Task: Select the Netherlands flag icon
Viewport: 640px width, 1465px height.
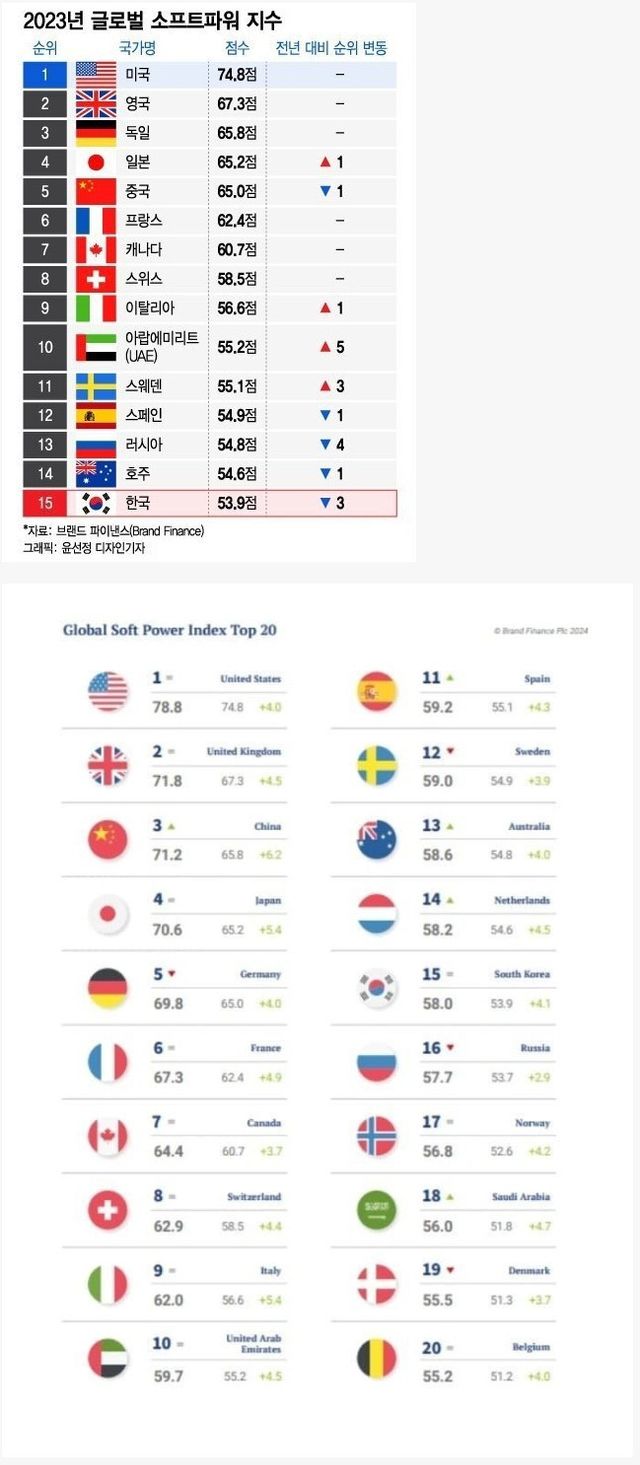Action: pos(377,914)
